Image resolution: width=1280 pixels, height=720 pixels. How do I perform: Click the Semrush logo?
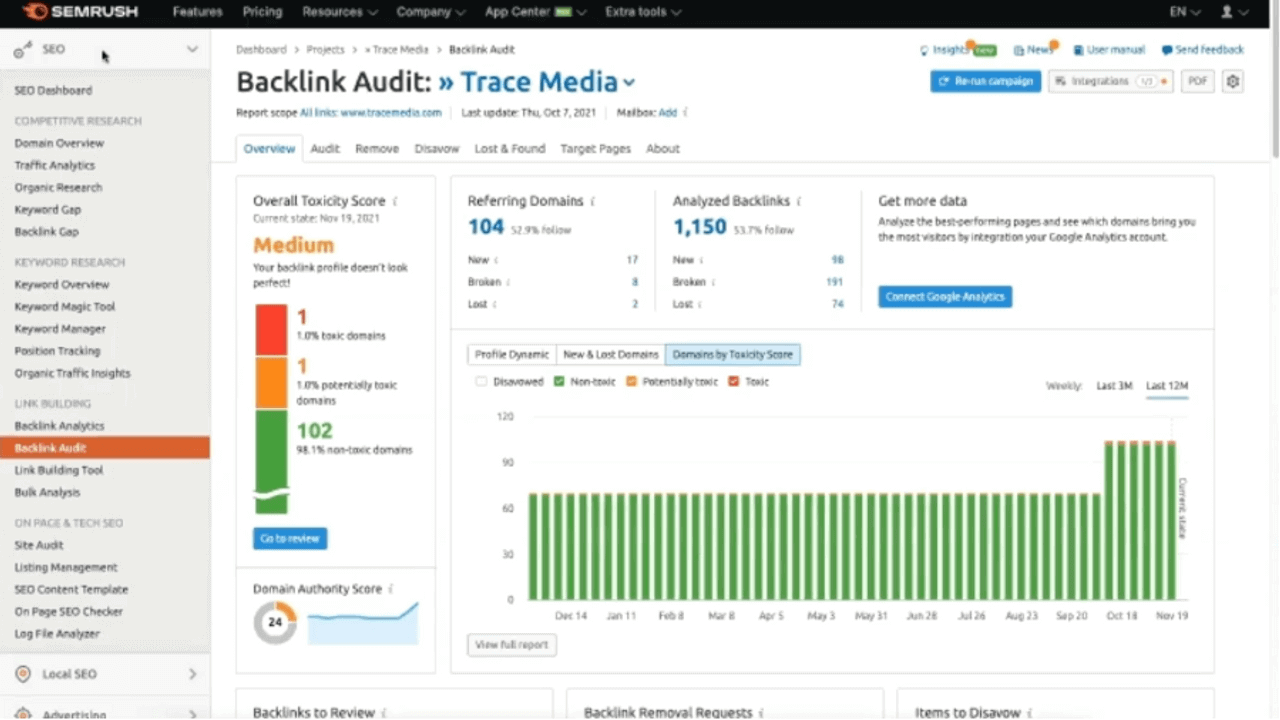coord(79,12)
